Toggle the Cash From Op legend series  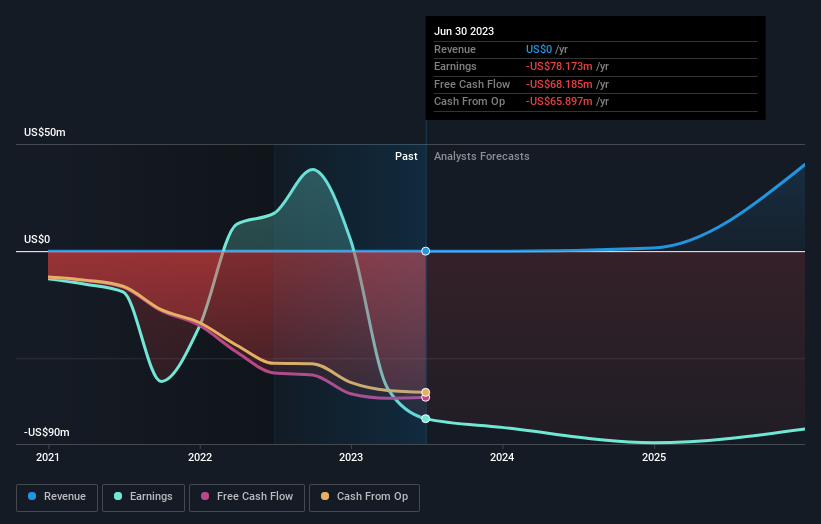coord(364,497)
